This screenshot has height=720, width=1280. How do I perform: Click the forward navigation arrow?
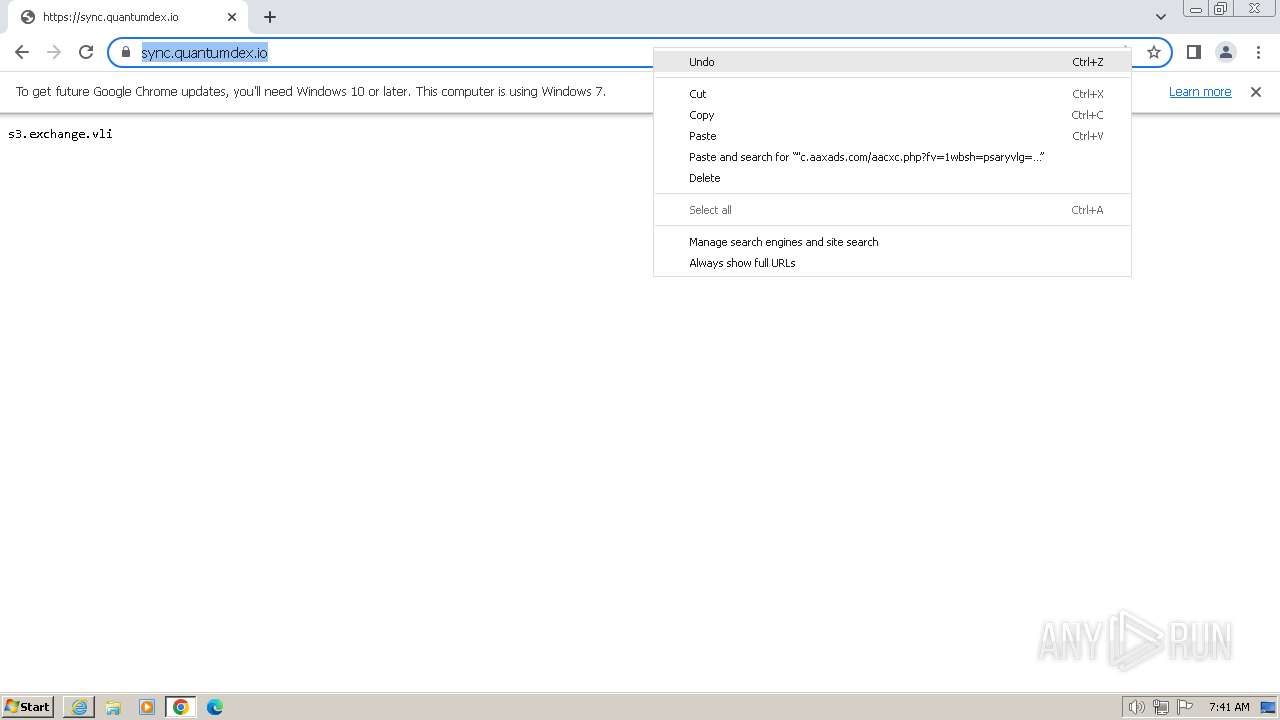click(54, 52)
